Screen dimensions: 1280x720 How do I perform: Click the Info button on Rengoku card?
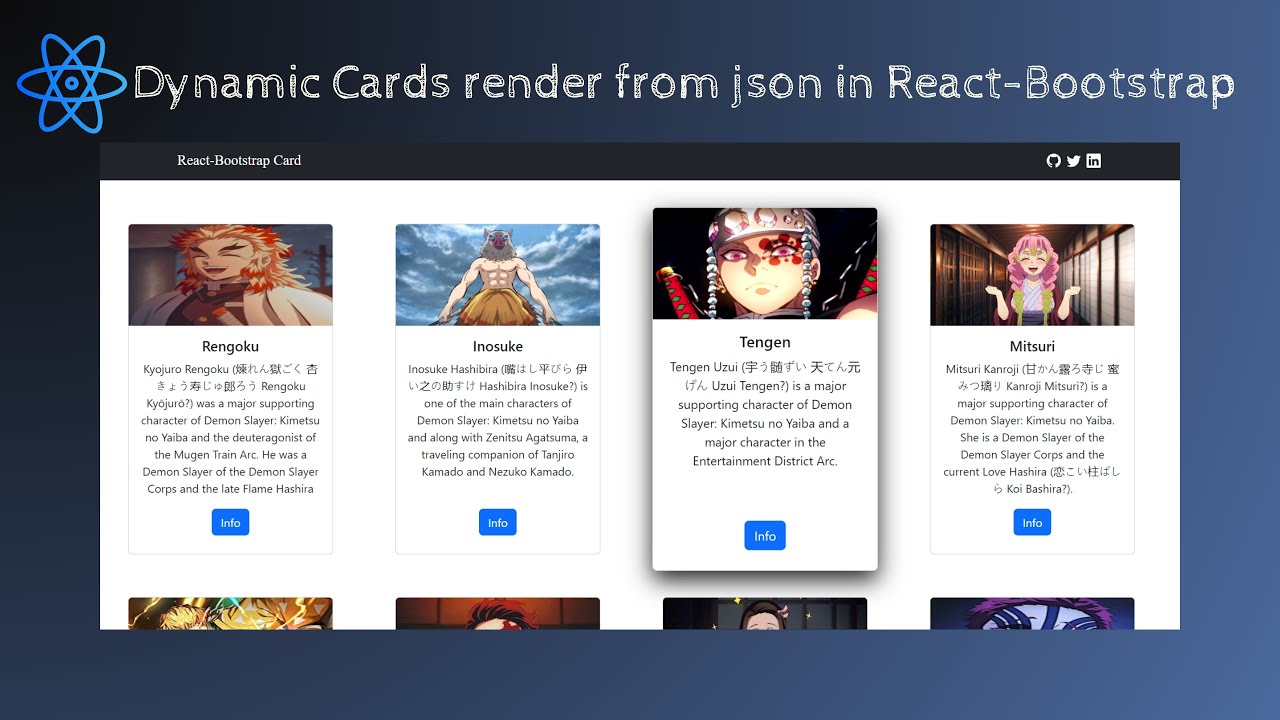pos(230,522)
